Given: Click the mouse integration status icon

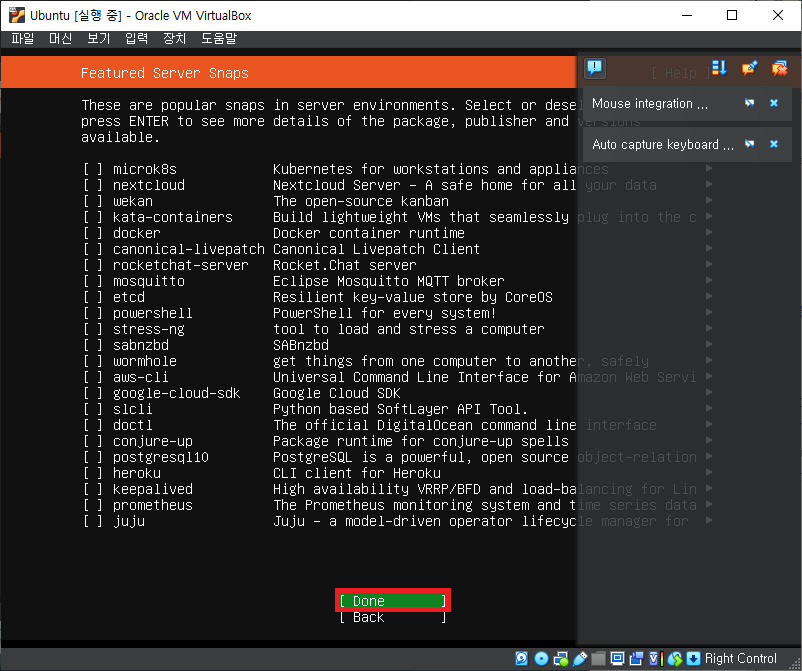Looking at the screenshot, I should (675, 659).
